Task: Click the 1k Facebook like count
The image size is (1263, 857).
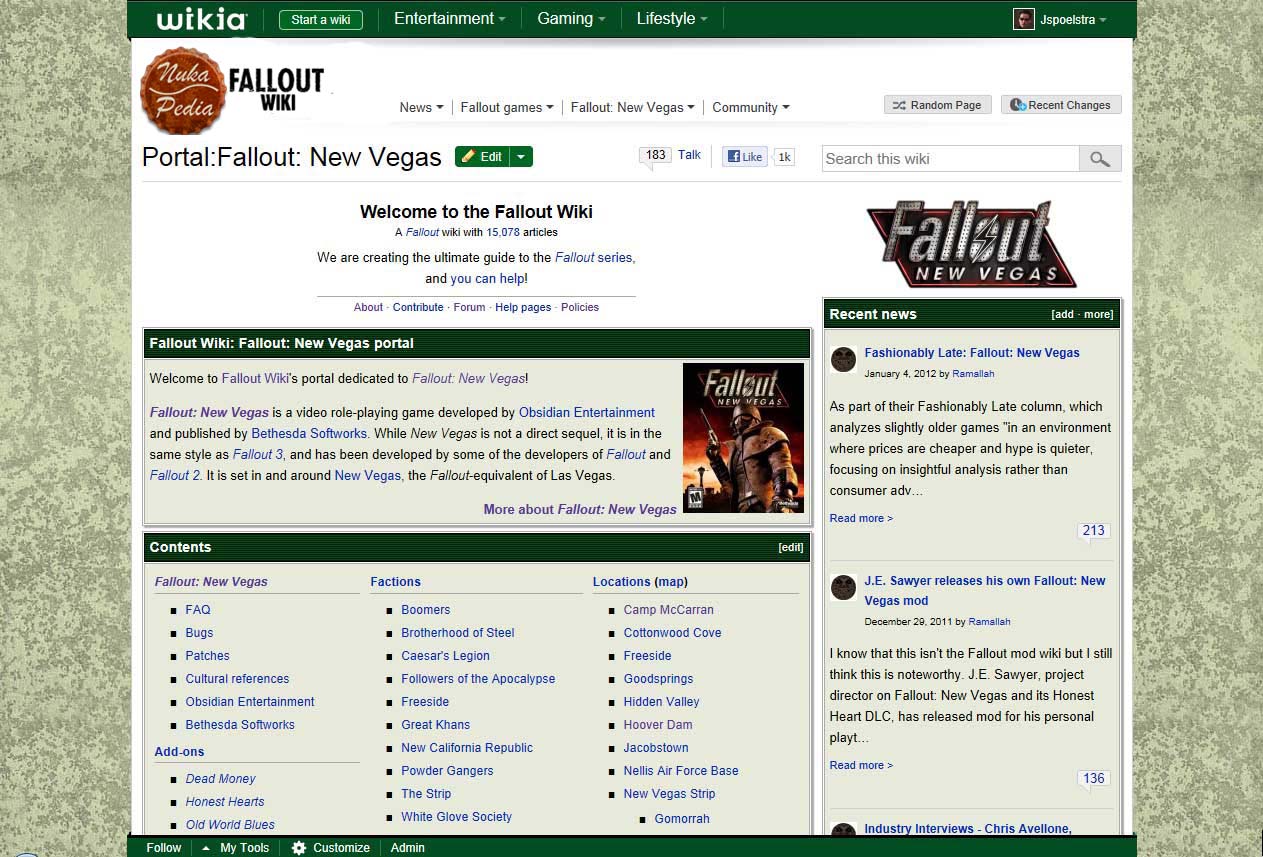Action: pyautogui.click(x=784, y=156)
